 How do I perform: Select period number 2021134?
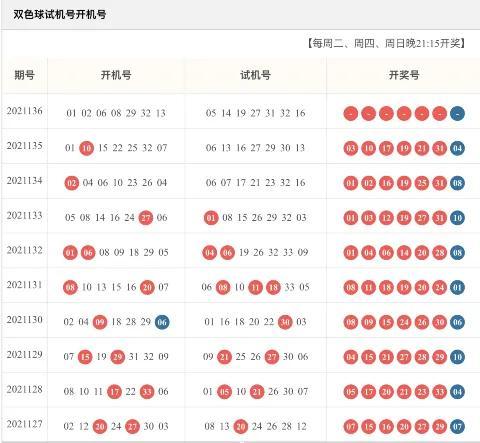tap(25, 181)
